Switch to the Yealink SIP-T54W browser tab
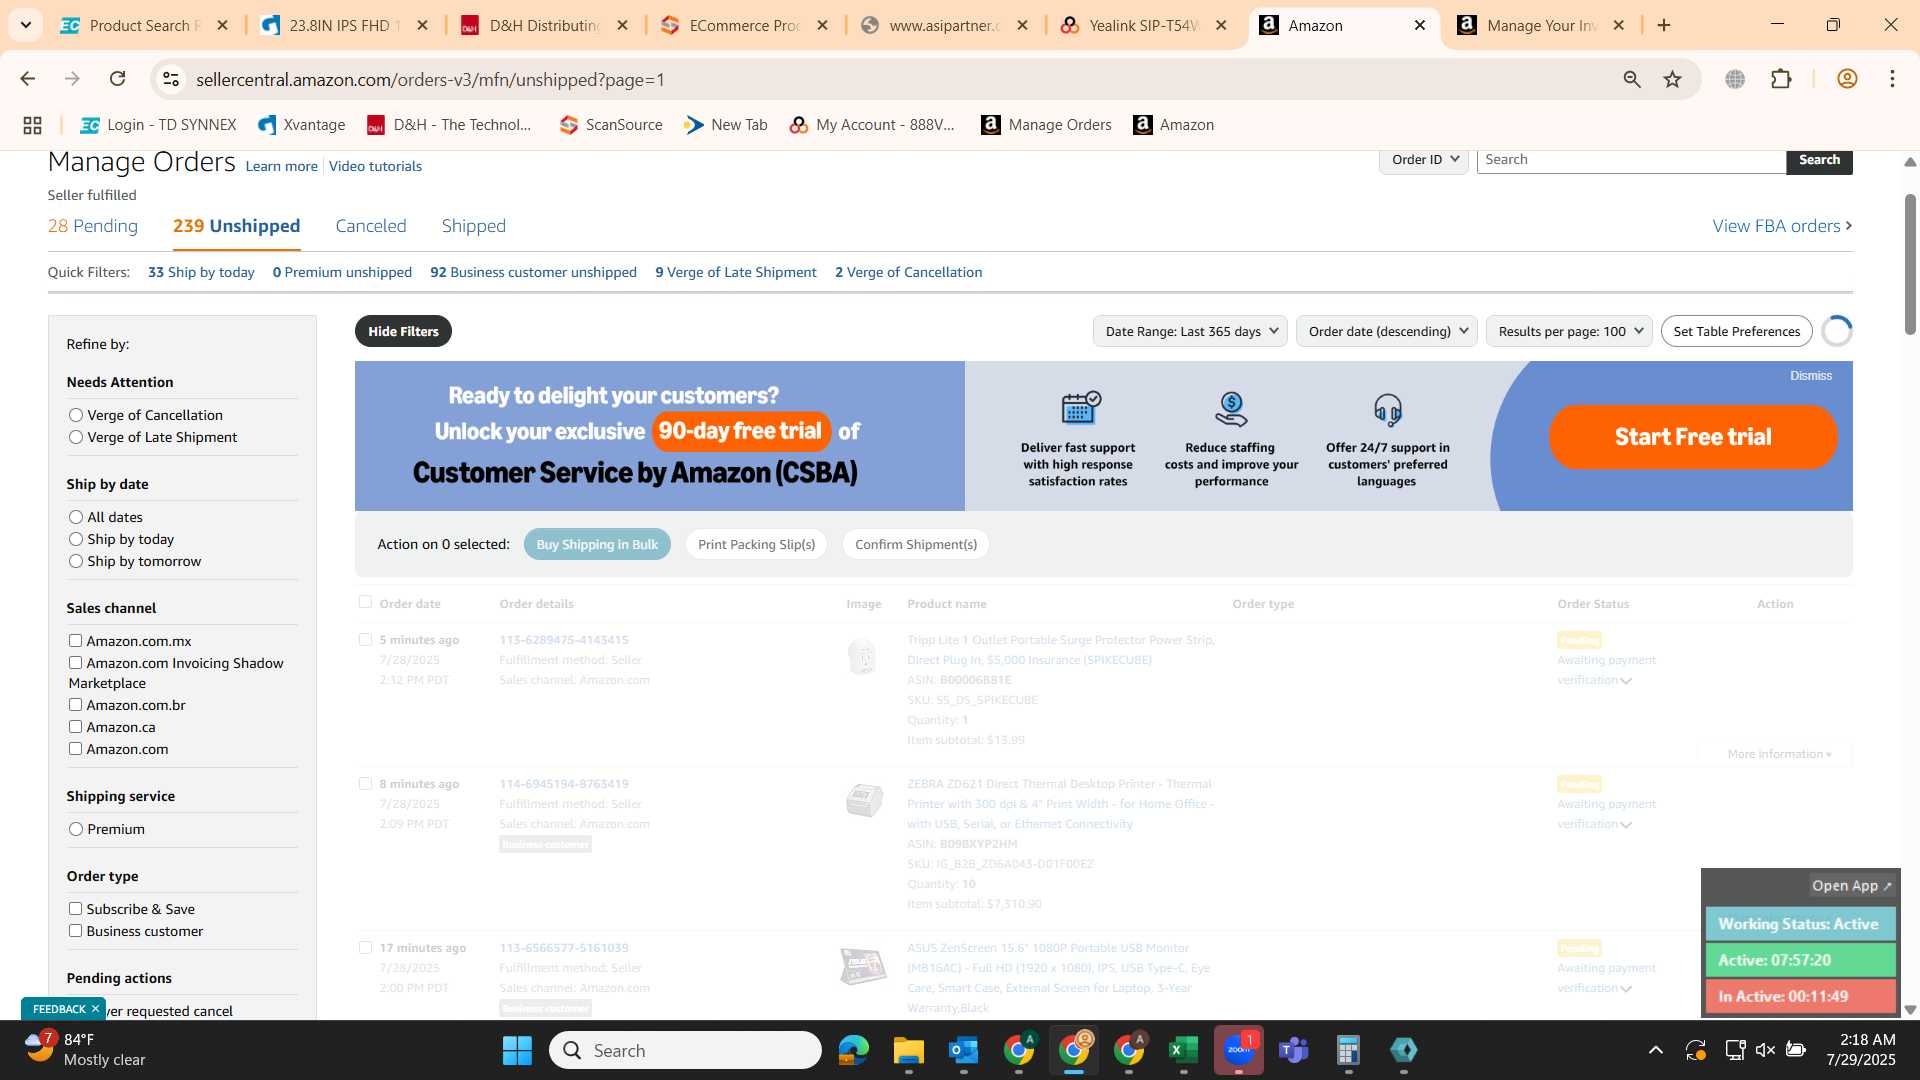1920x1080 pixels. click(x=1145, y=26)
